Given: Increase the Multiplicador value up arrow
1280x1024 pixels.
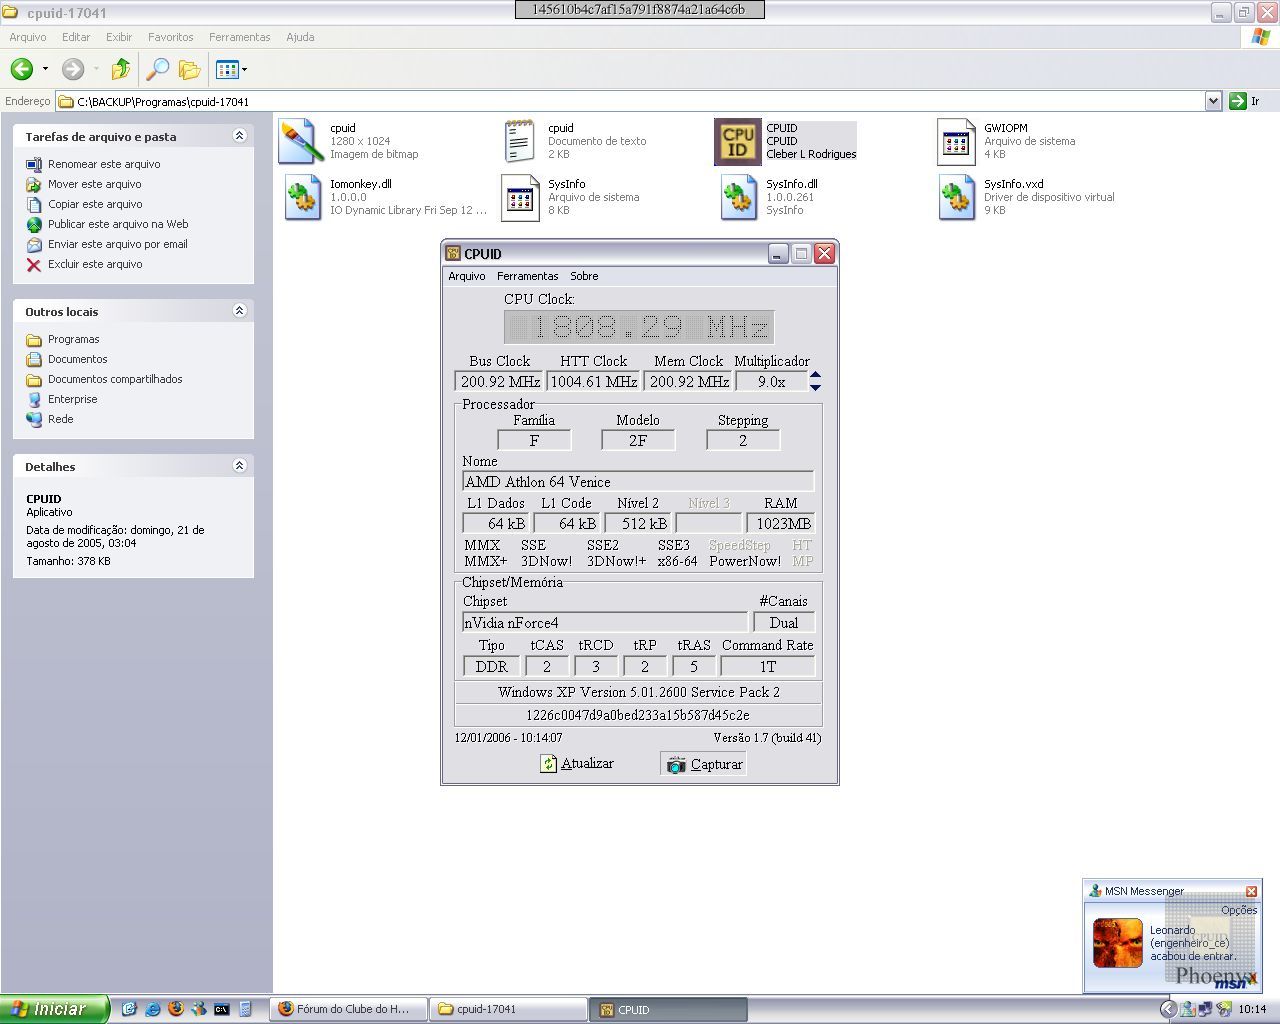Looking at the screenshot, I should pos(815,376).
